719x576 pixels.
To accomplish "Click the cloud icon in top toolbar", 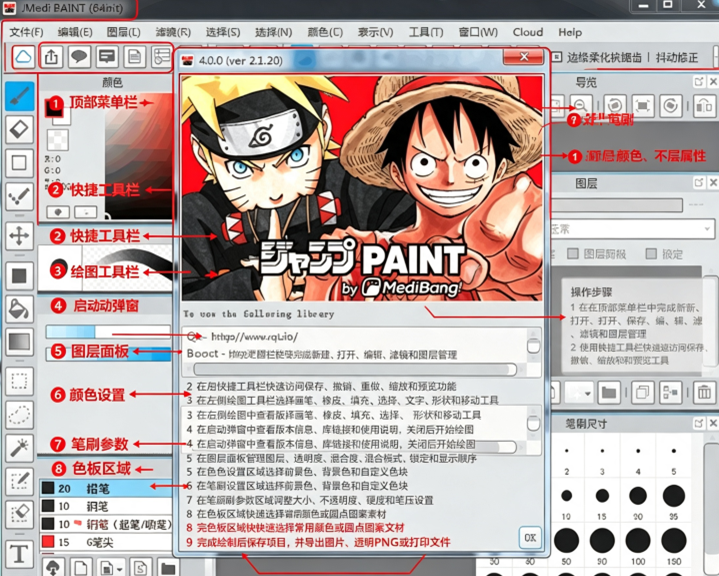I will 23,57.
